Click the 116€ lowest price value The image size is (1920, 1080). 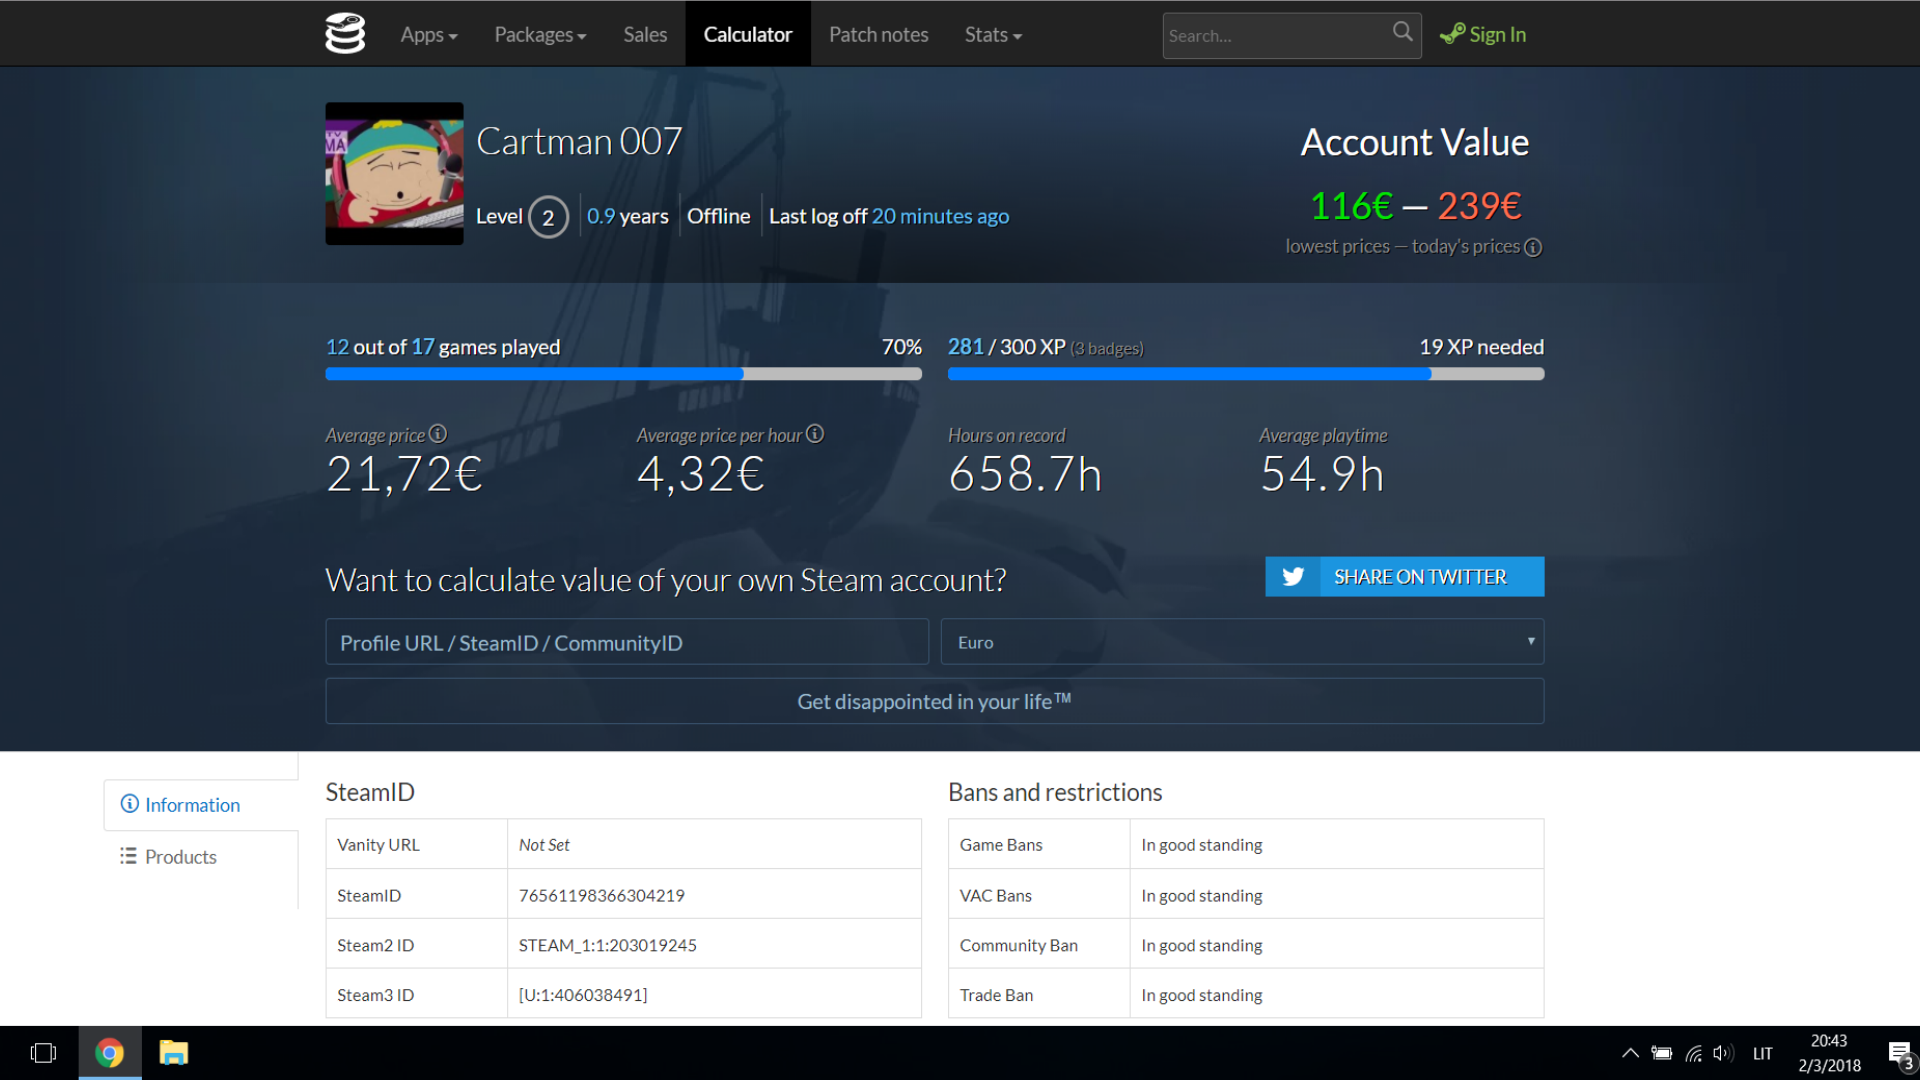(x=1351, y=206)
